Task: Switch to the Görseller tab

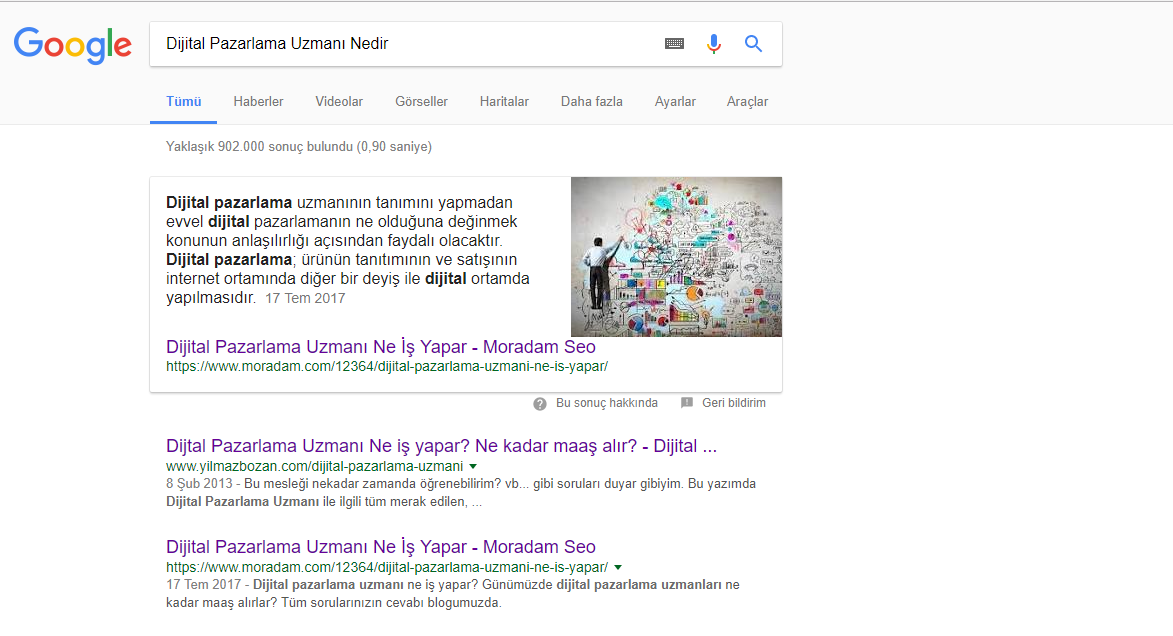Action: (x=421, y=102)
